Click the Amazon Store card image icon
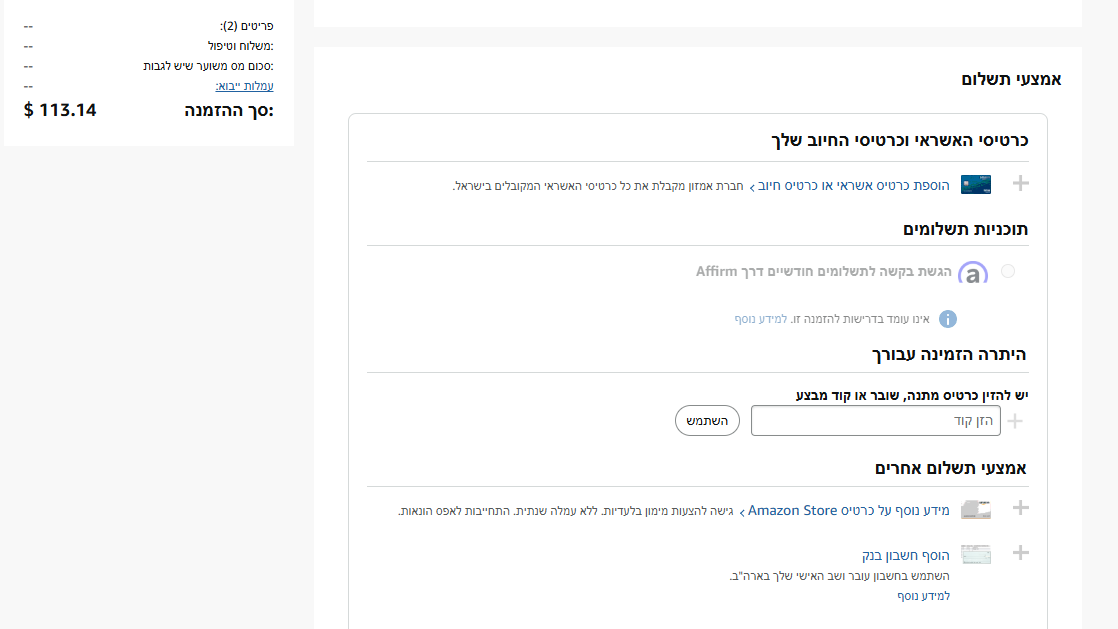The width and height of the screenshot is (1118, 629). [x=975, y=510]
